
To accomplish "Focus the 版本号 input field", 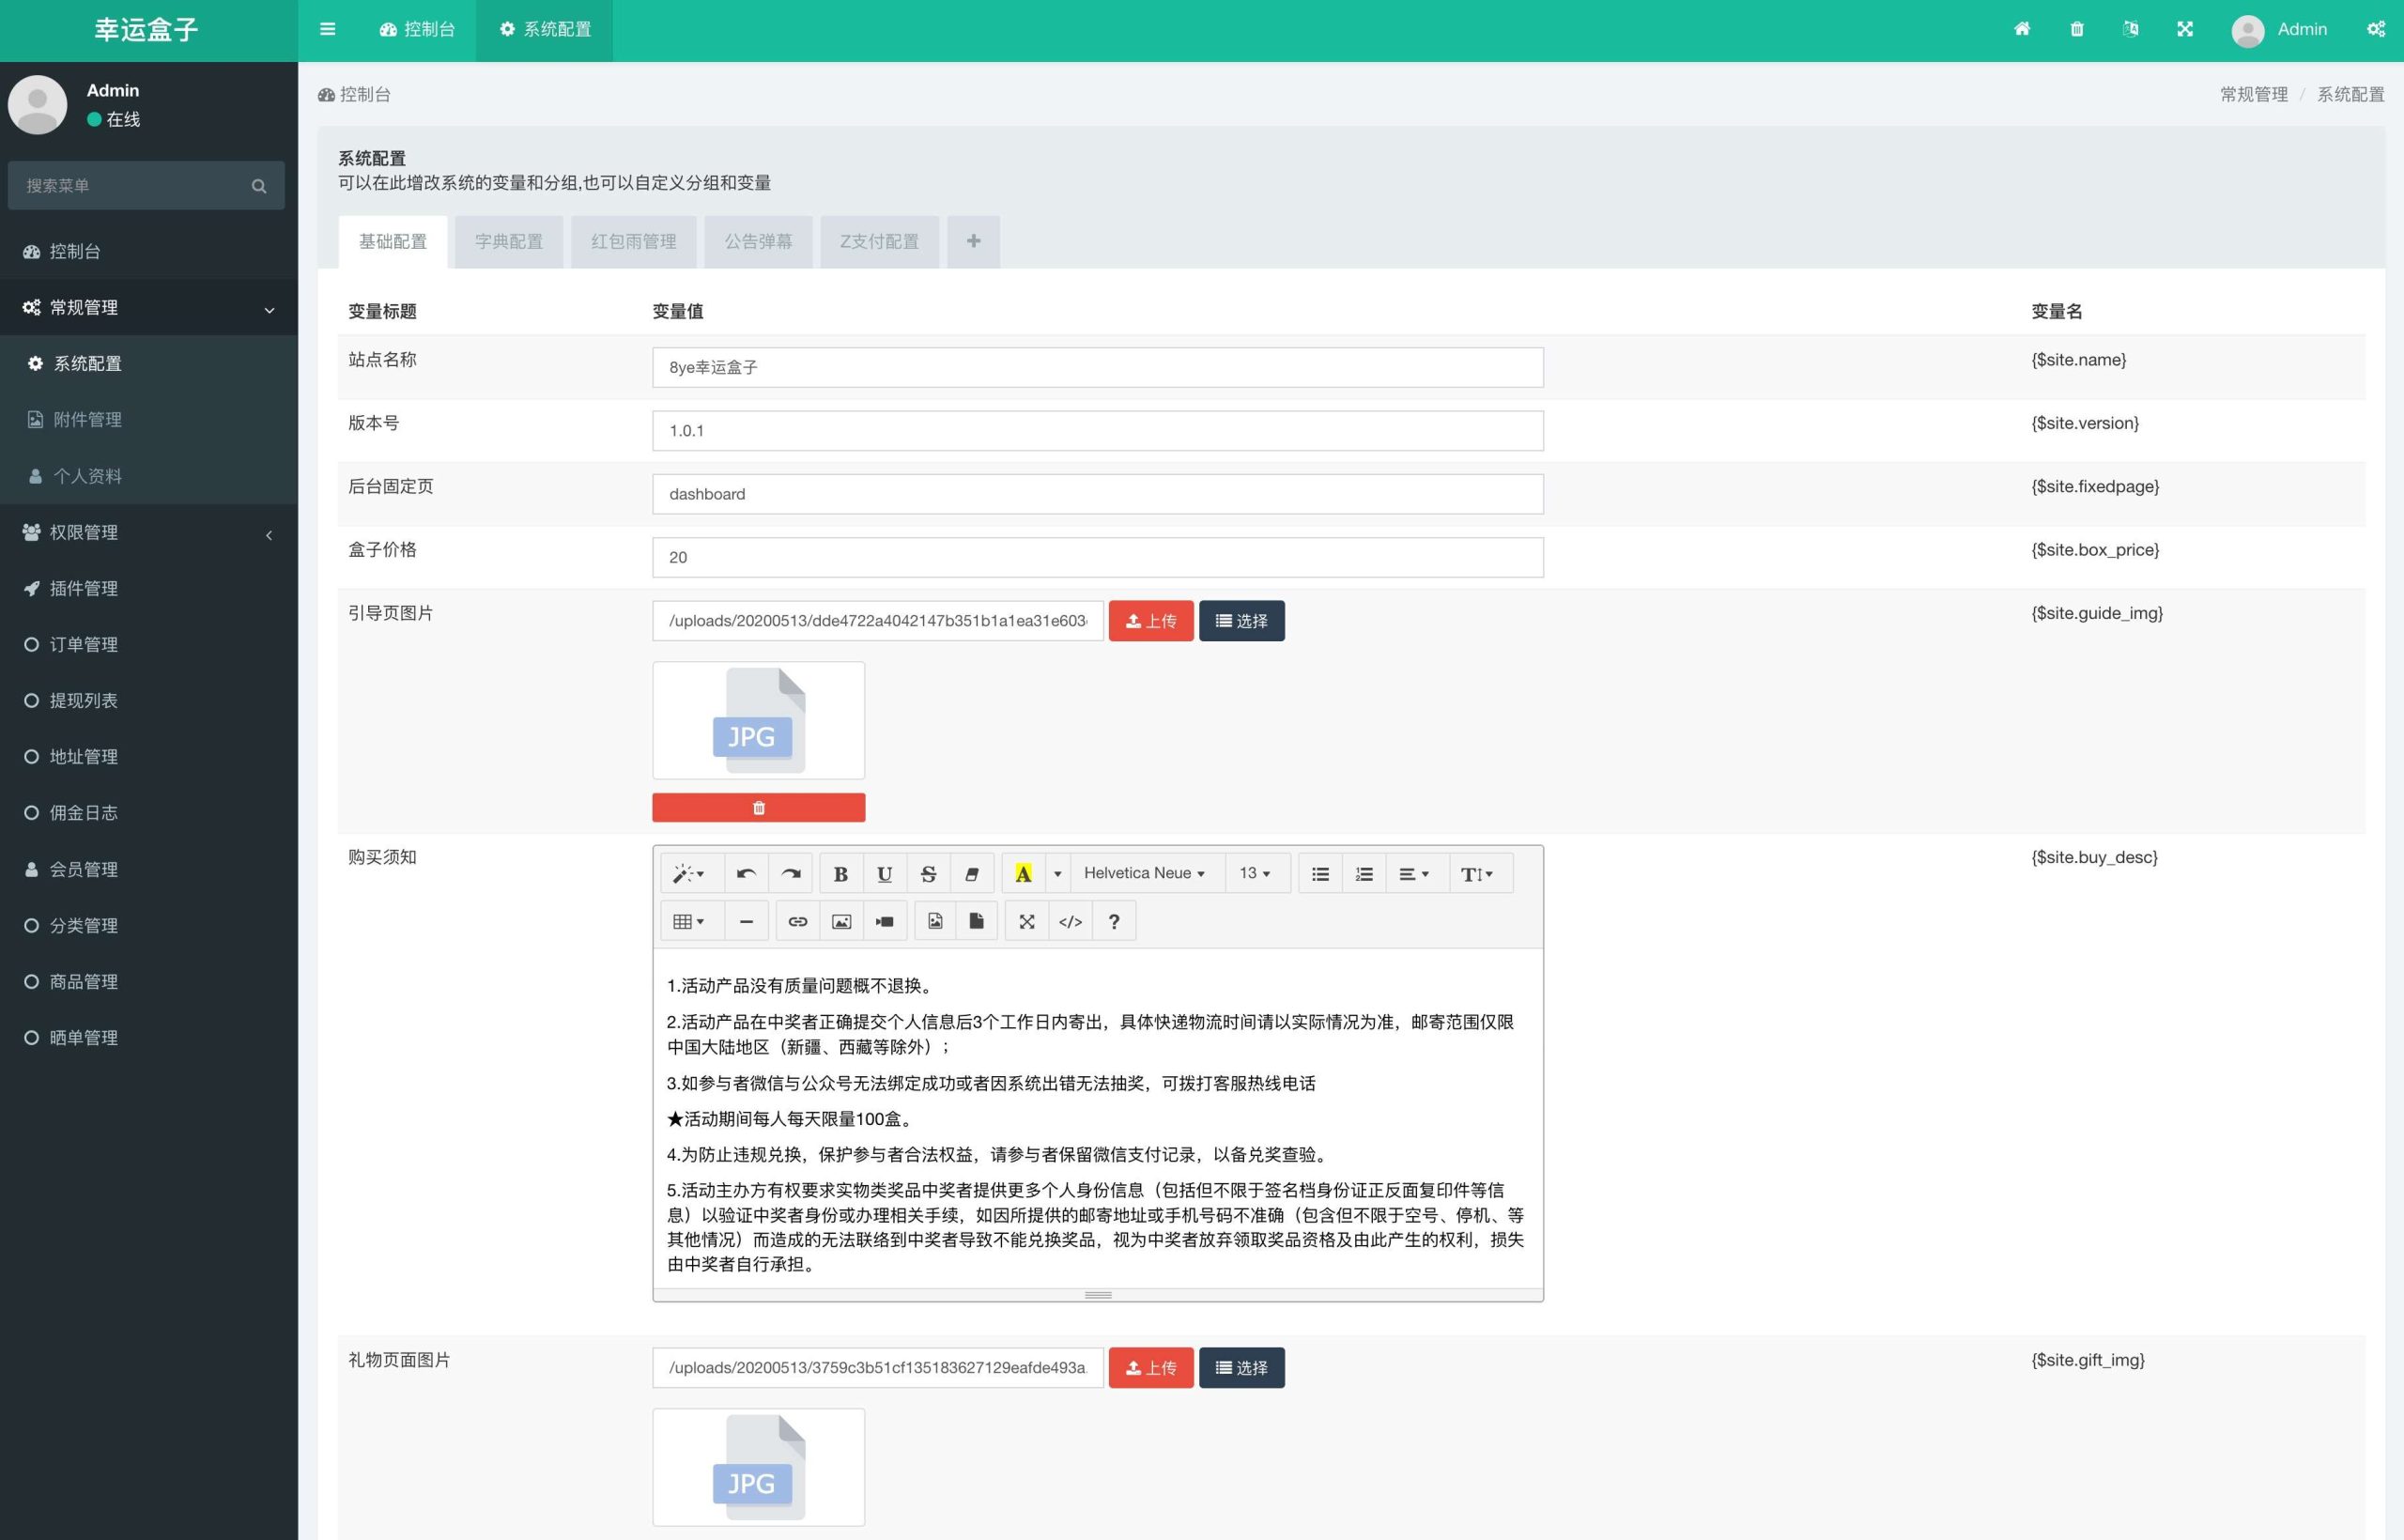I will (1097, 430).
